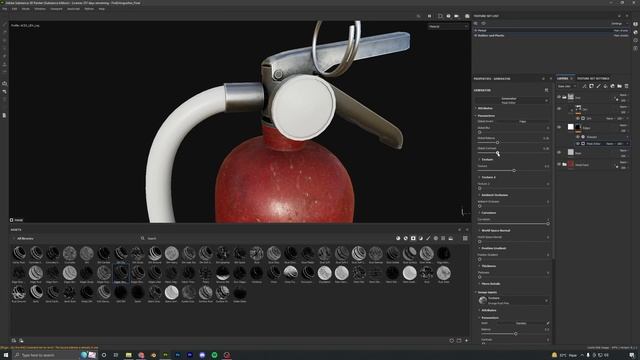Select the Paint brush tool in the left toolbar

[x=4, y=24]
